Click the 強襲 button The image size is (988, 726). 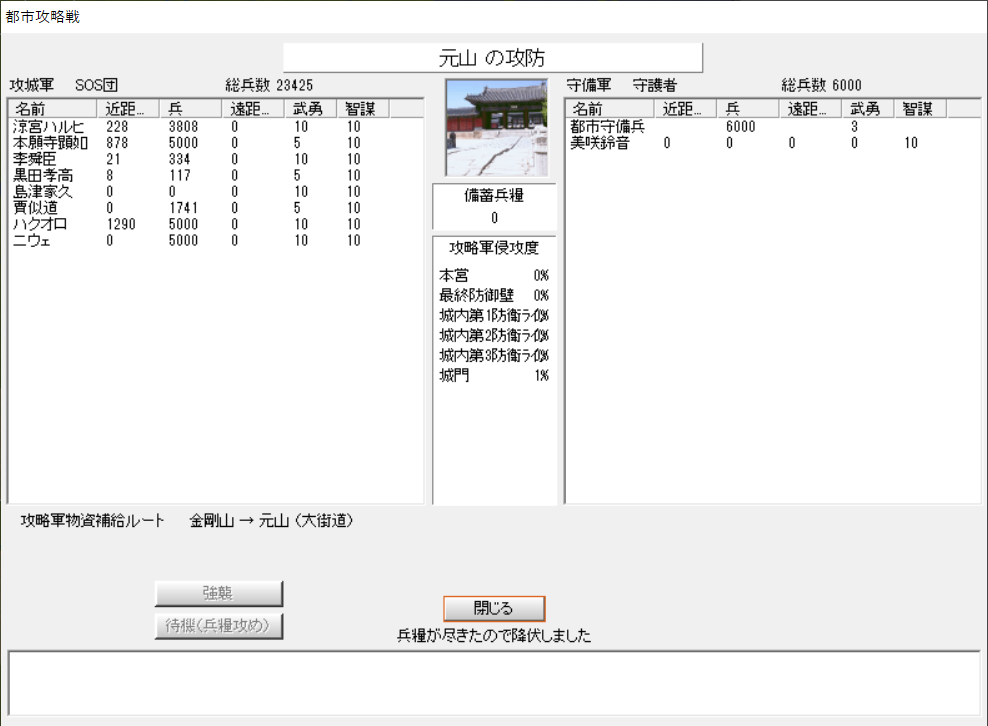tap(219, 593)
